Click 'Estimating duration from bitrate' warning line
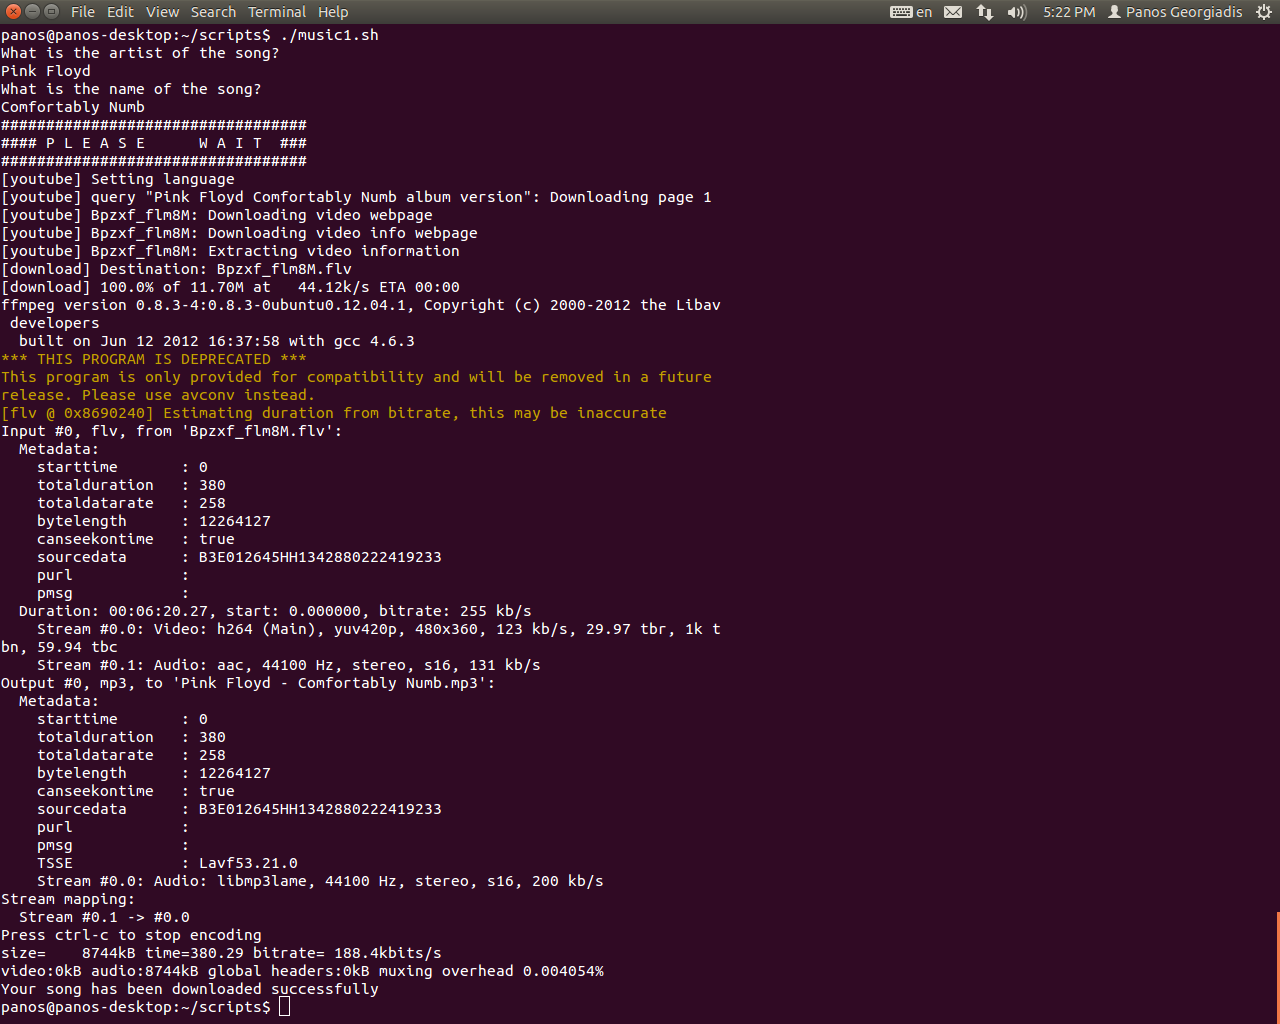This screenshot has height=1024, width=1280. 334,413
